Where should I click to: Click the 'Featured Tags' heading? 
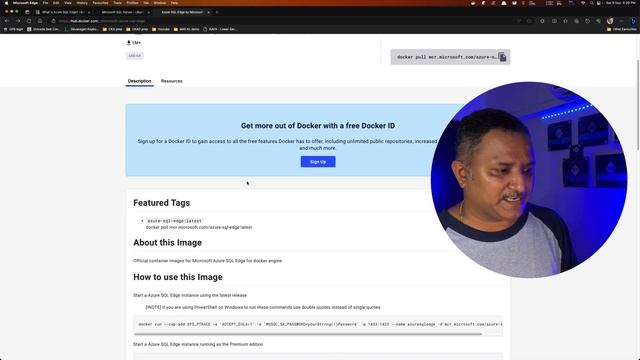(x=161, y=203)
